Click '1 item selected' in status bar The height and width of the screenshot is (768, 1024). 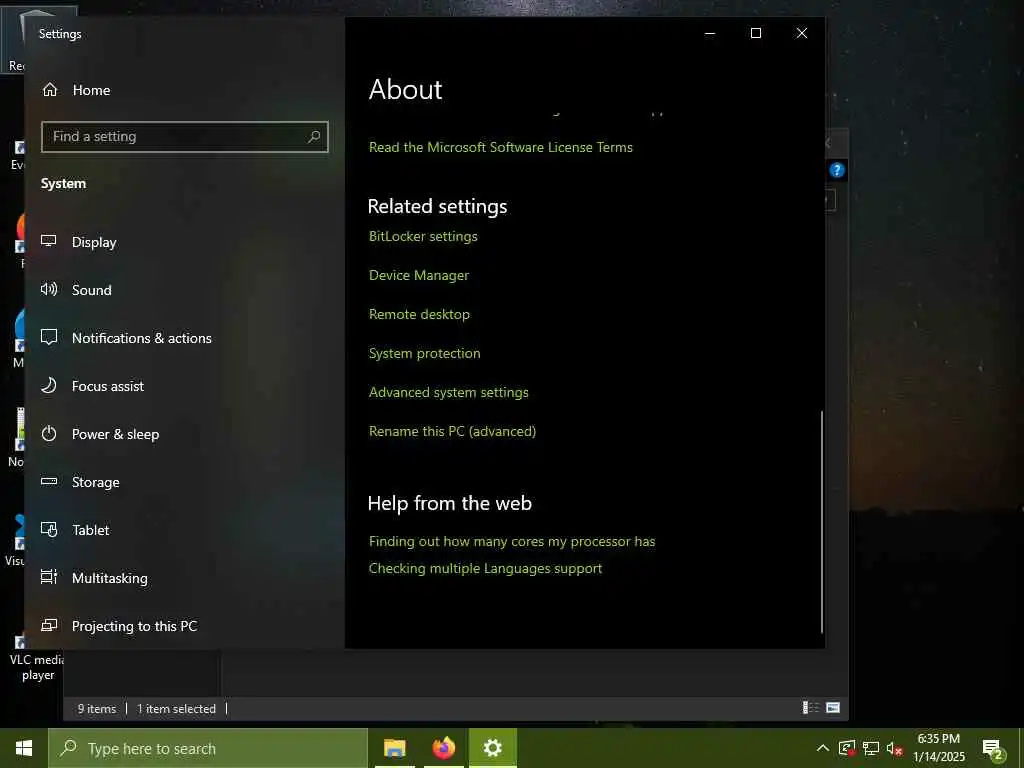pyautogui.click(x=176, y=709)
